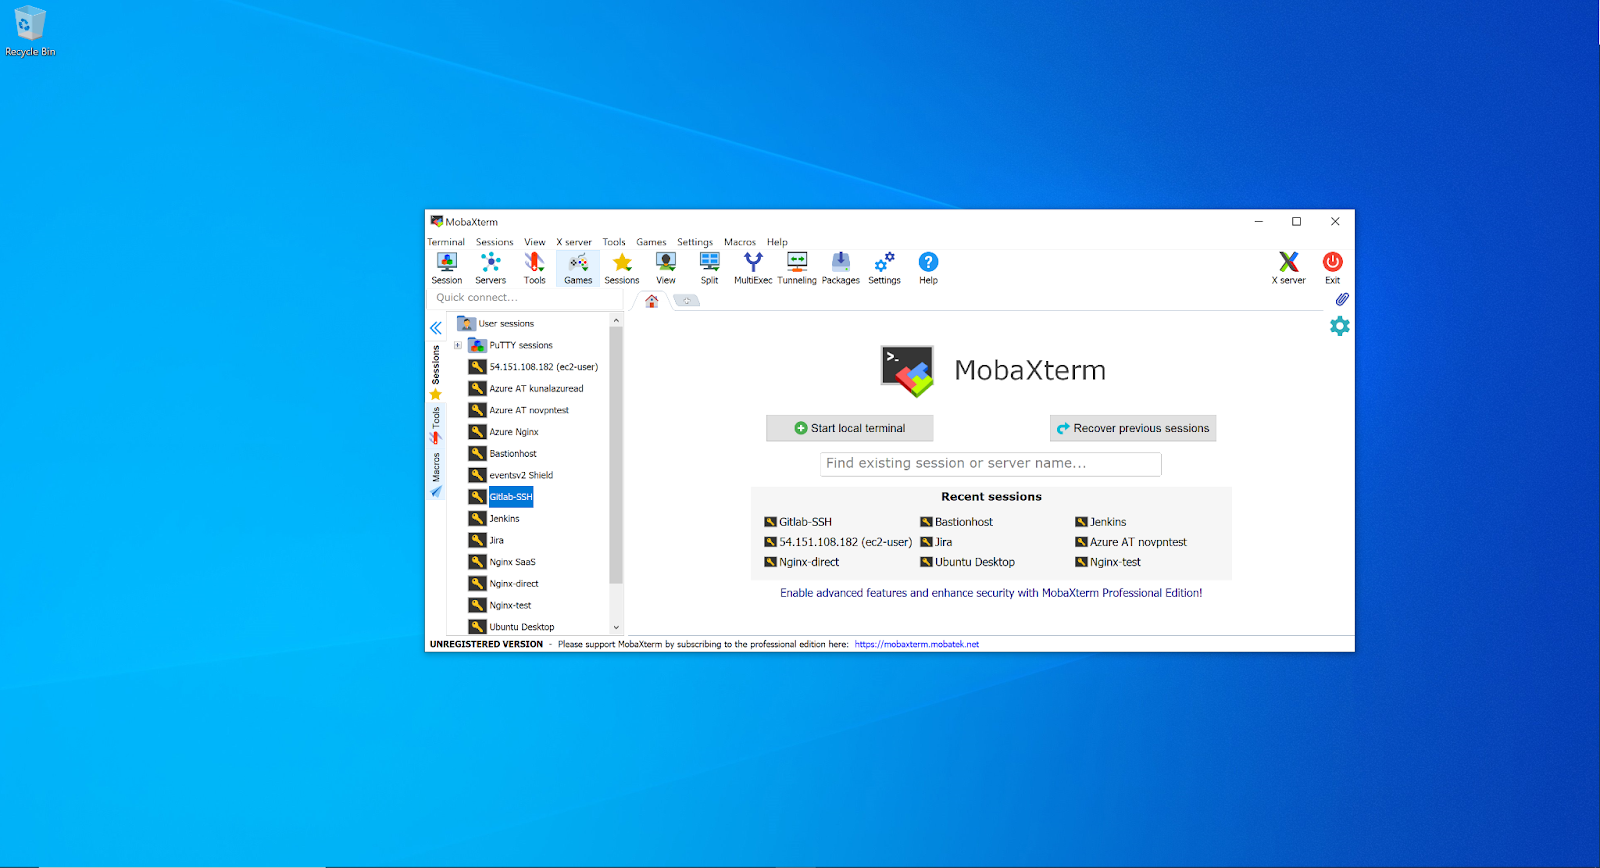
Task: Click Professional Edition upgrade link
Action: pyautogui.click(x=991, y=593)
